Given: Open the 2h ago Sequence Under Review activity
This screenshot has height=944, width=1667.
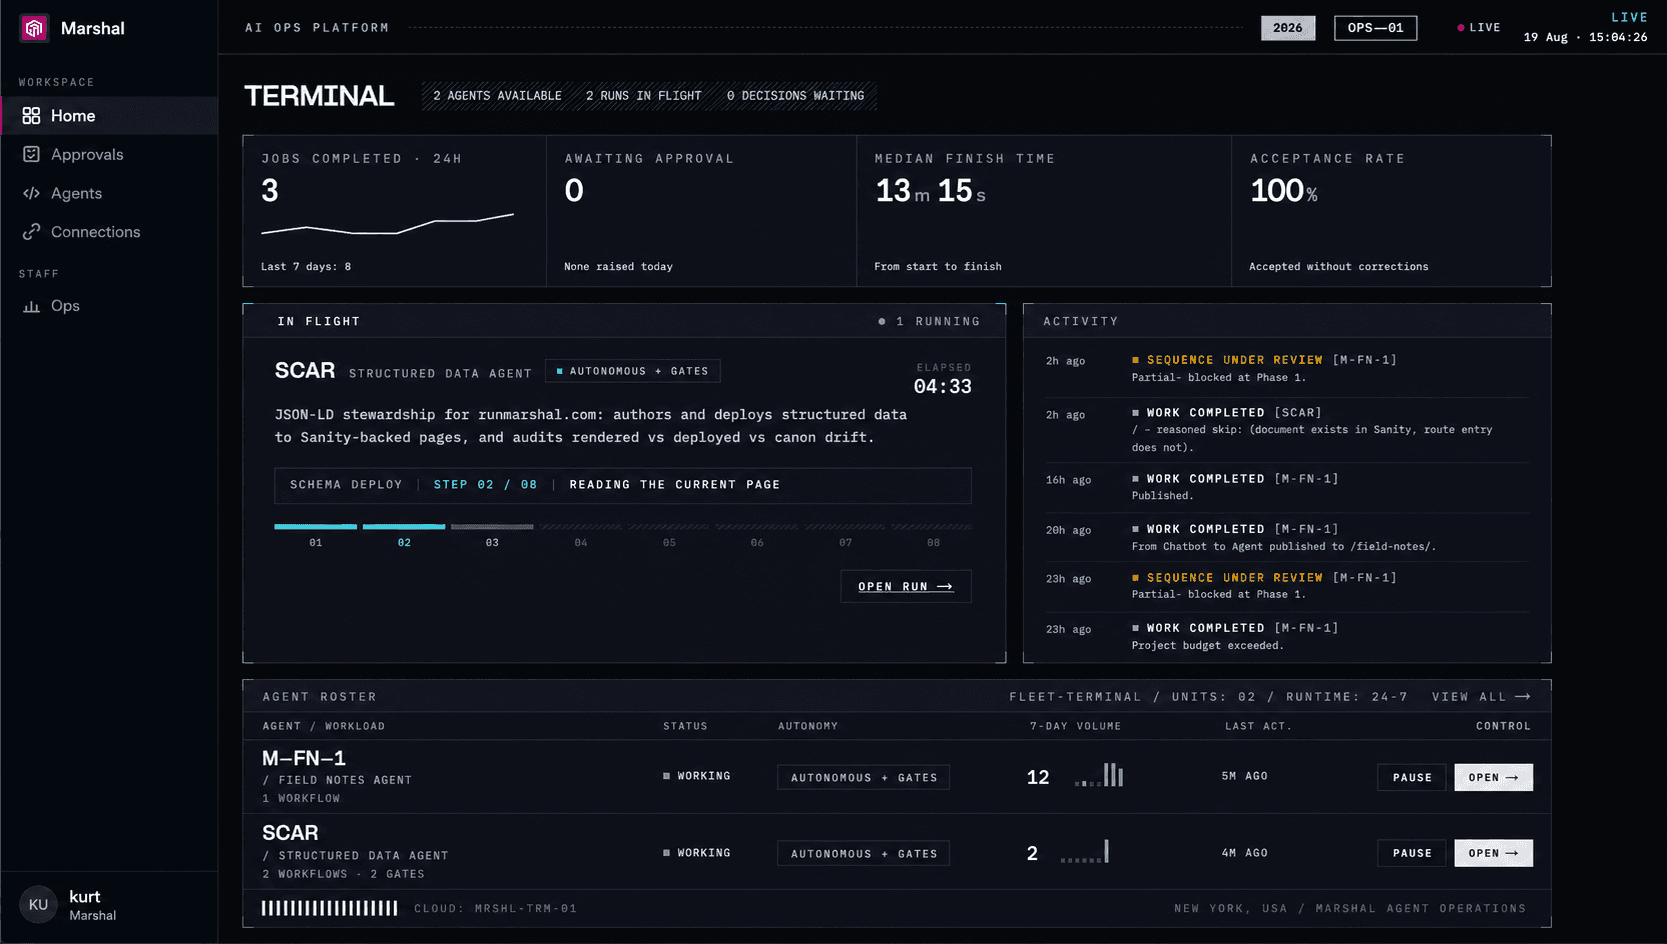Looking at the screenshot, I should 1287,368.
